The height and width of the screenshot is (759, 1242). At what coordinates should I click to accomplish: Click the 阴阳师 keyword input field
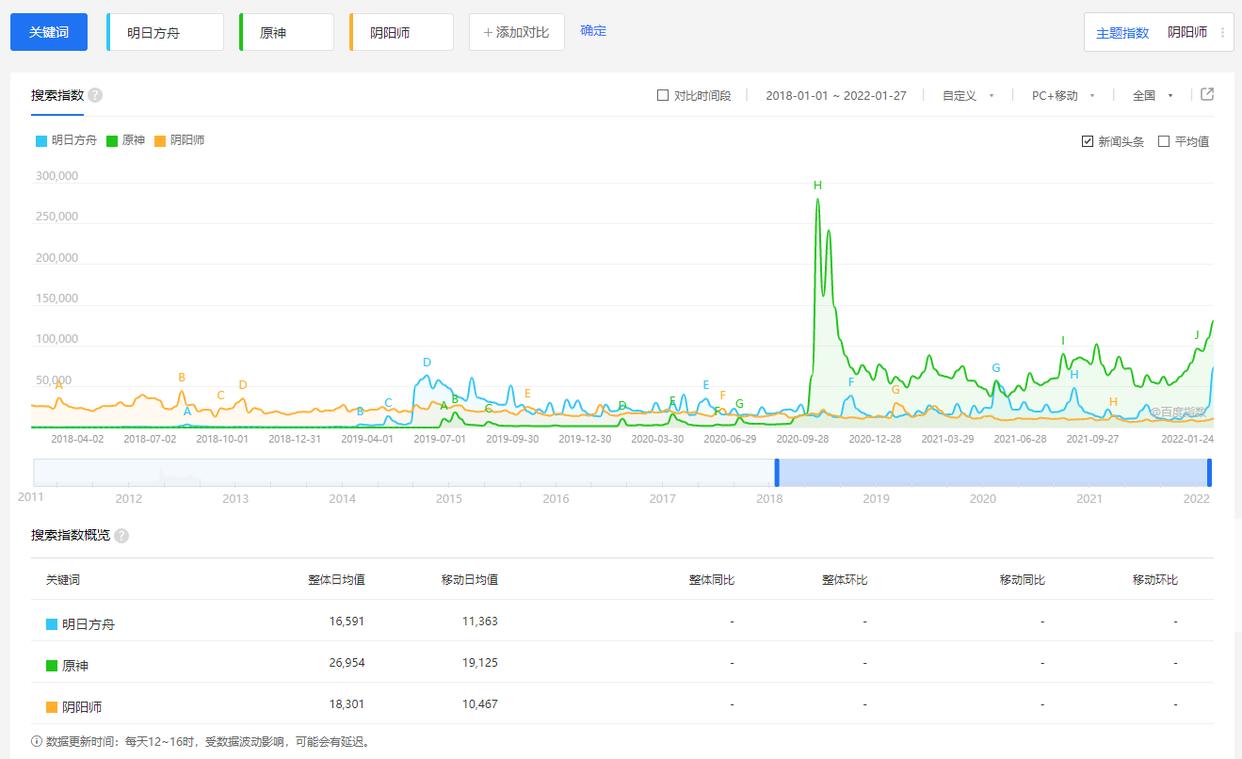coord(401,32)
